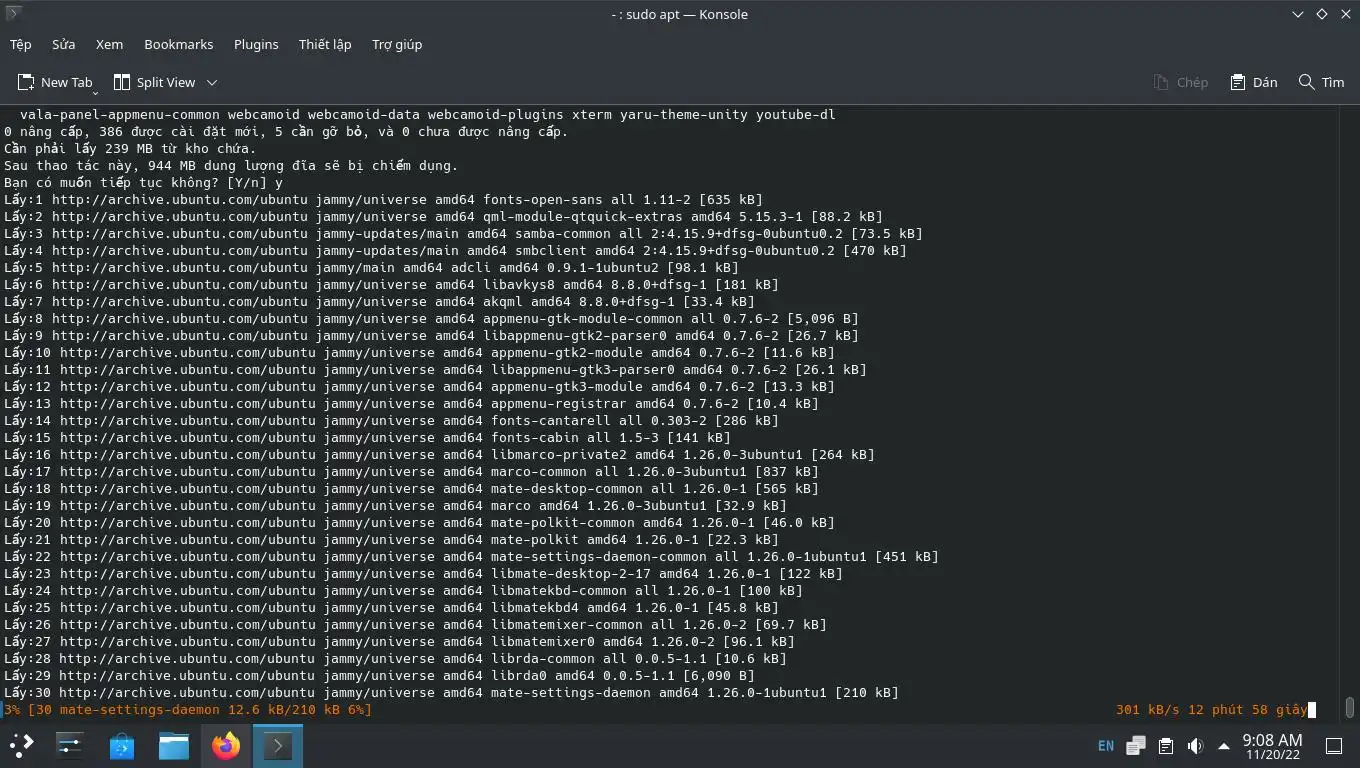Click the show desktop button

(1333, 745)
